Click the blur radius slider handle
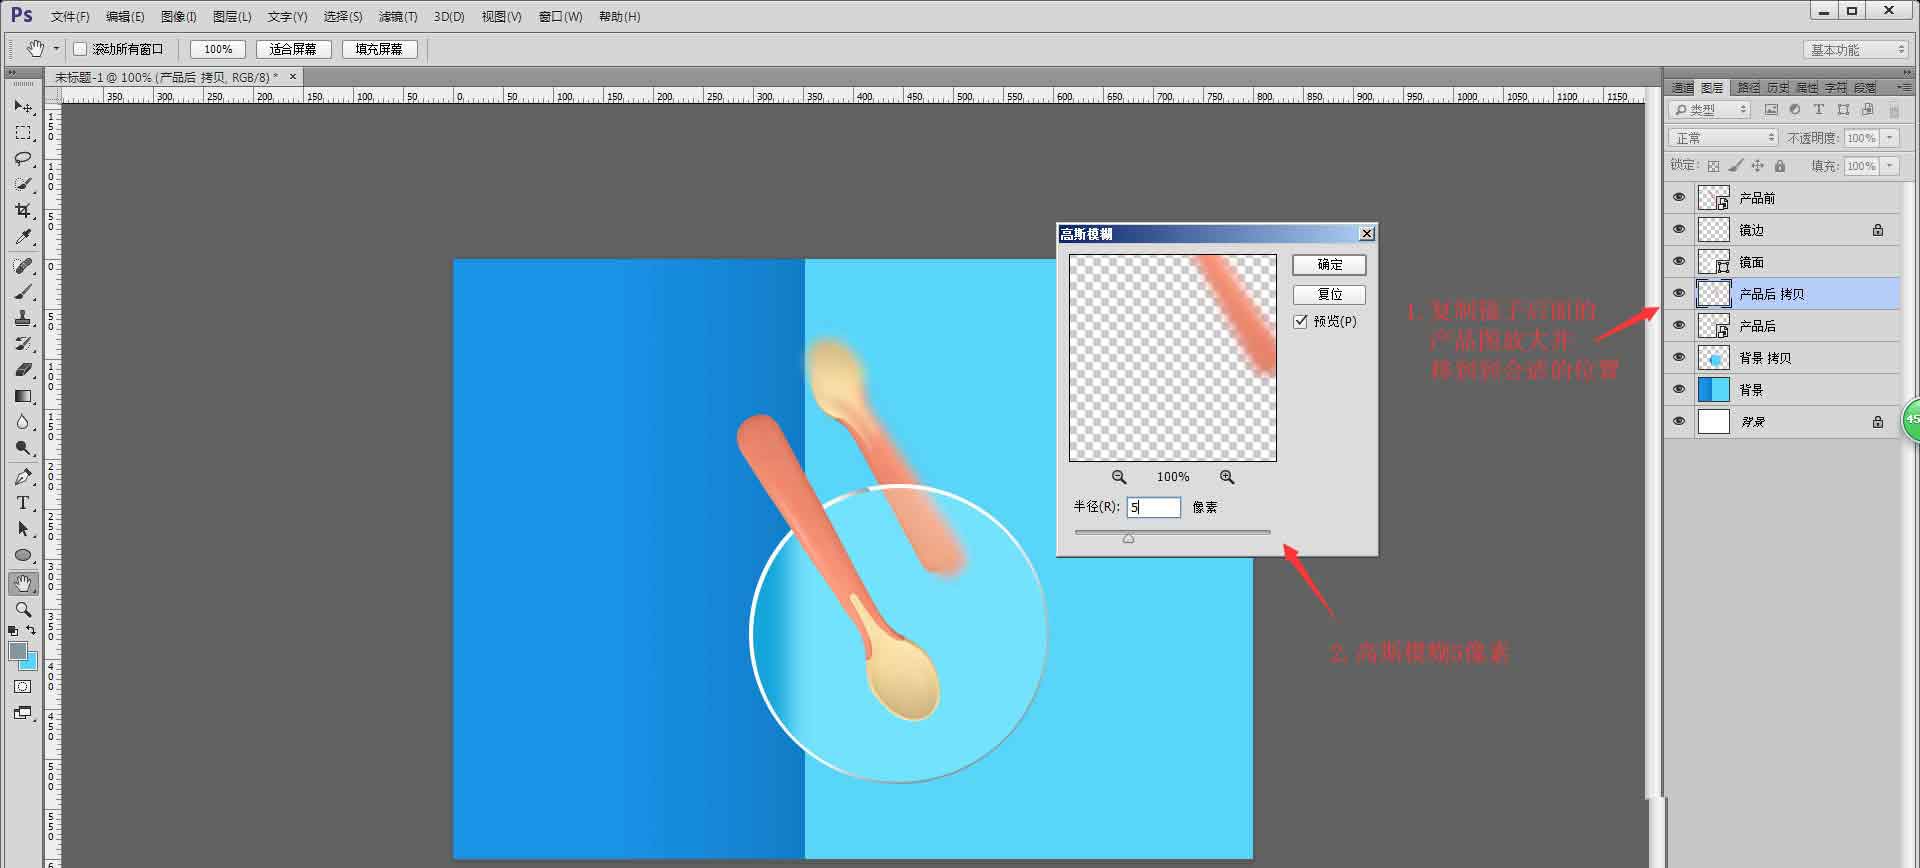 tap(1129, 538)
